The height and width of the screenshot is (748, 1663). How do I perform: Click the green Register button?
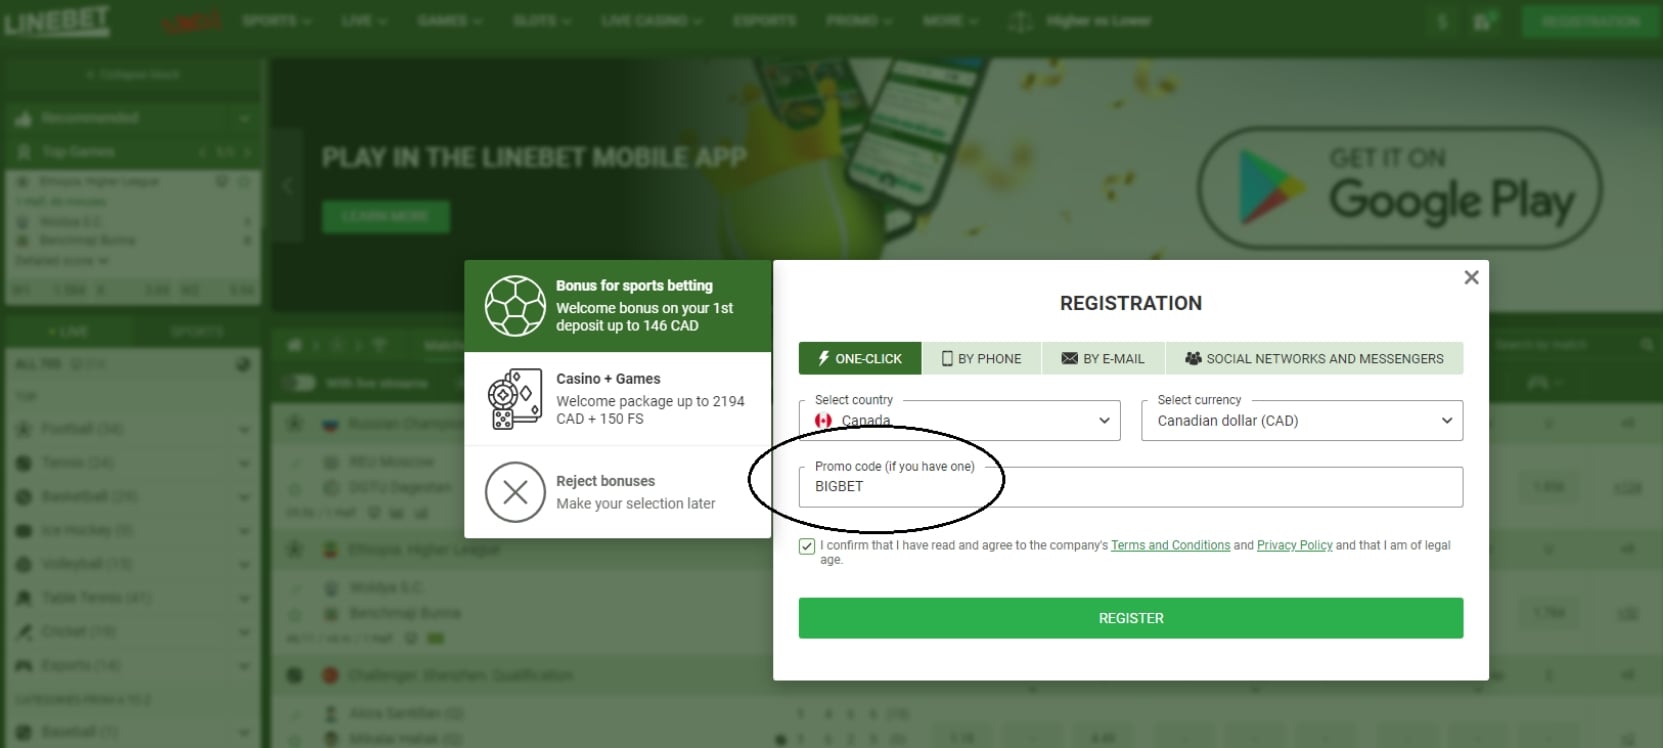pos(1131,618)
